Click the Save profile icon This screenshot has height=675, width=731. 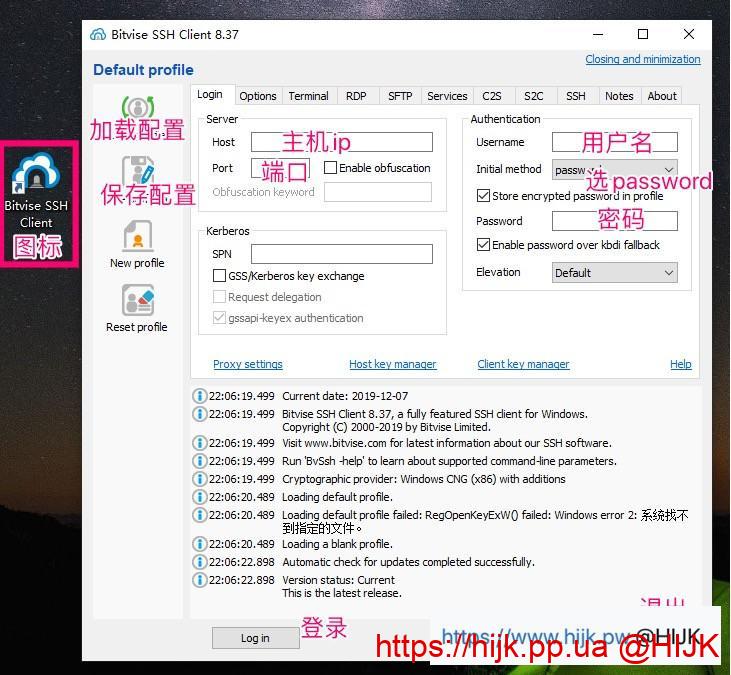[137, 171]
